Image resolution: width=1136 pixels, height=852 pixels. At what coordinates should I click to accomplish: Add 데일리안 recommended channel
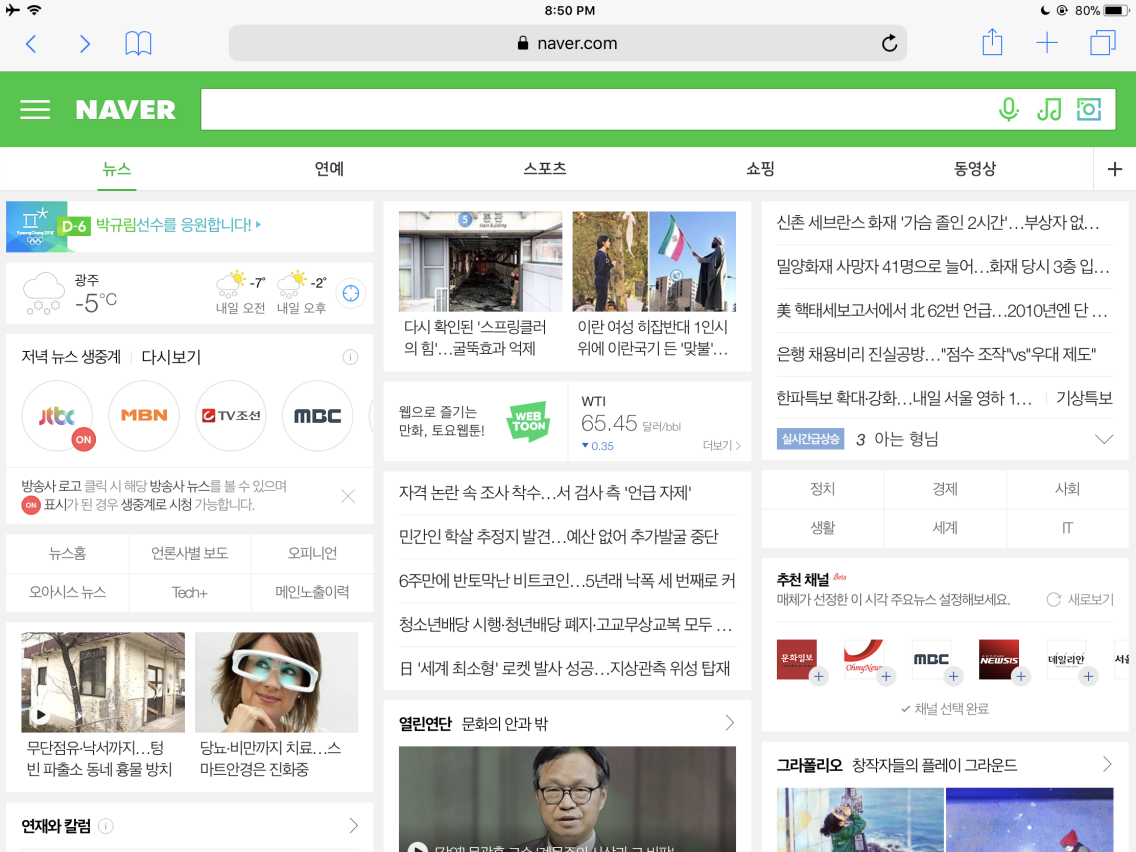point(1088,677)
